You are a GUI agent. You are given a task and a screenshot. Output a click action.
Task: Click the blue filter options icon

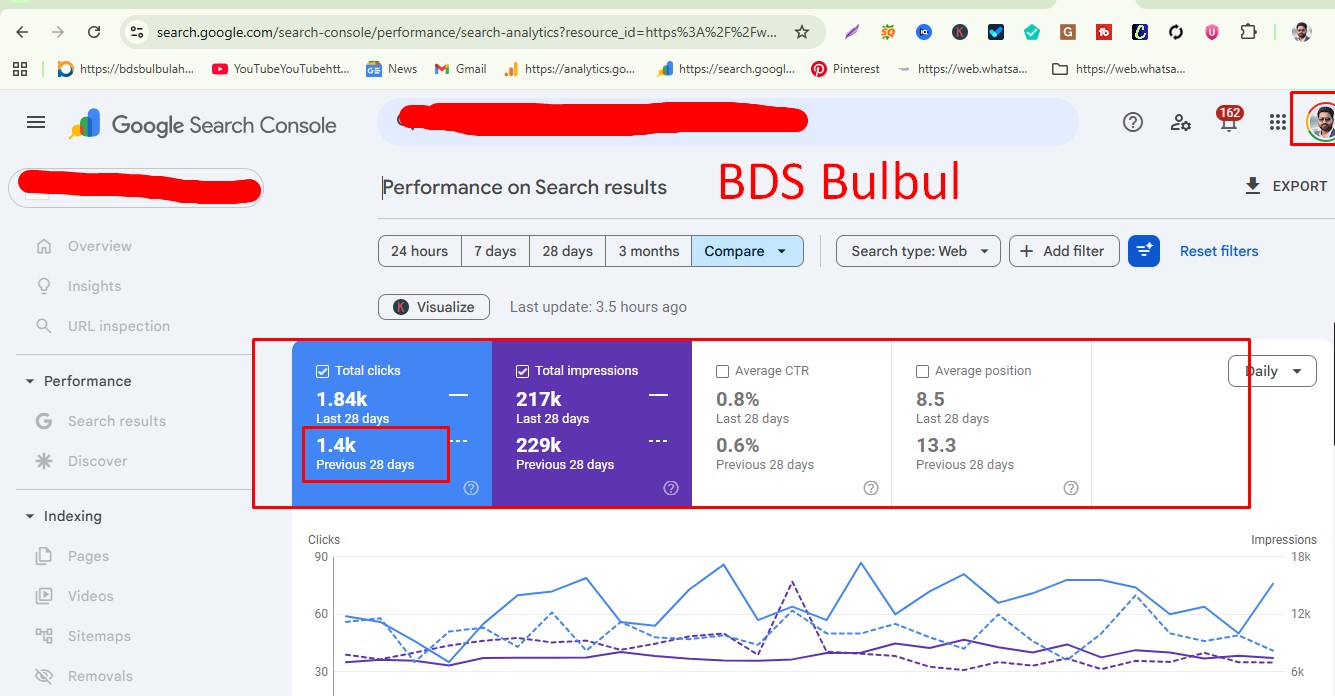1144,251
